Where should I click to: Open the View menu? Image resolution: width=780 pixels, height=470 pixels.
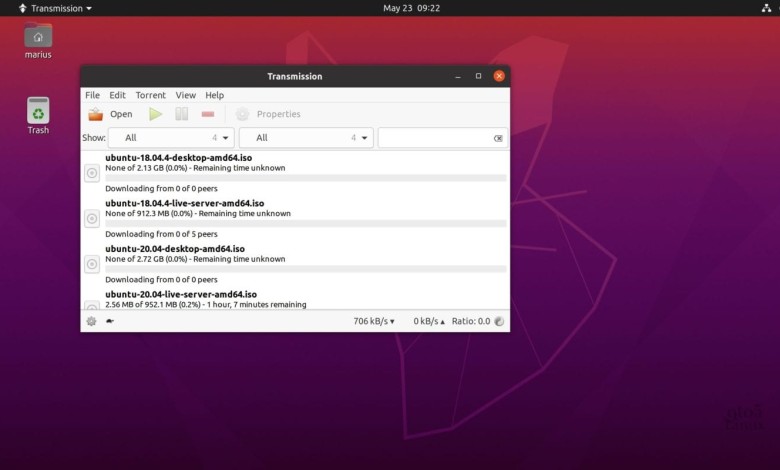coord(186,95)
